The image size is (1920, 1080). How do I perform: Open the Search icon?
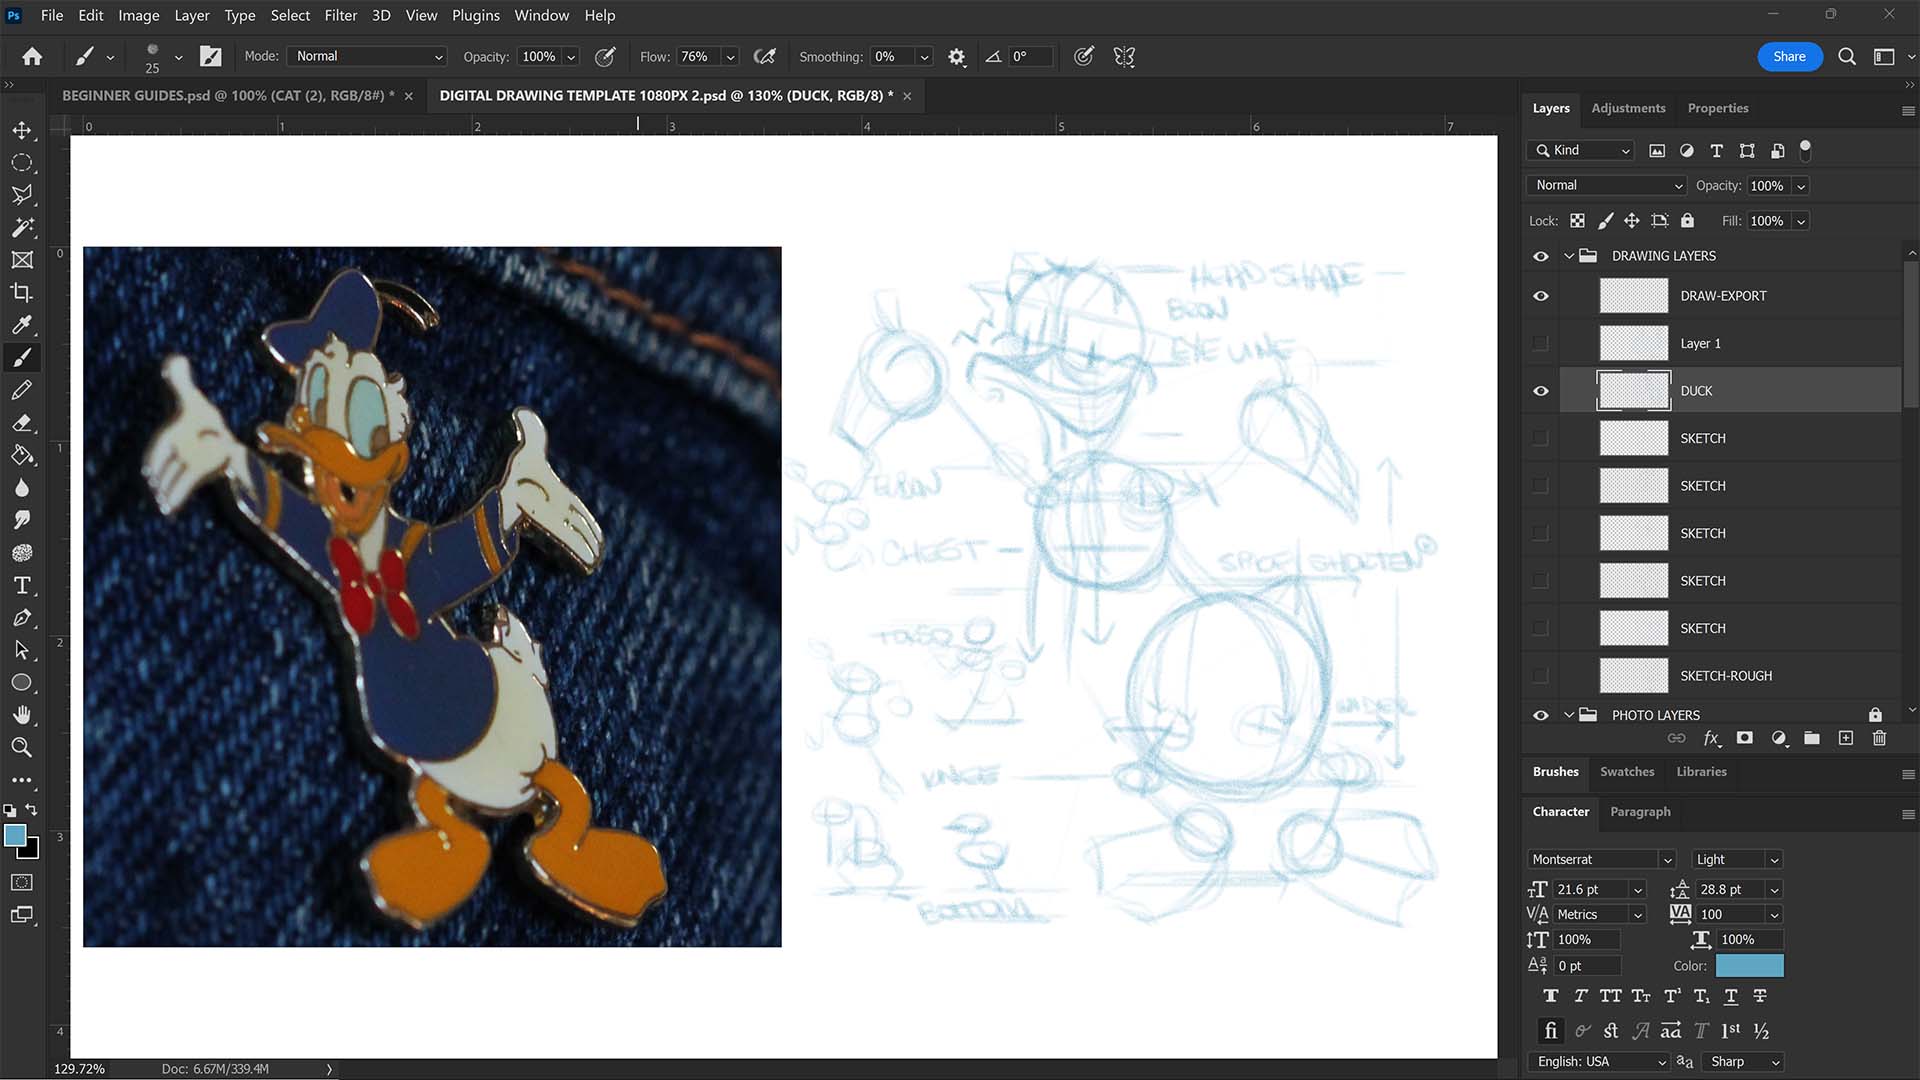1847,57
